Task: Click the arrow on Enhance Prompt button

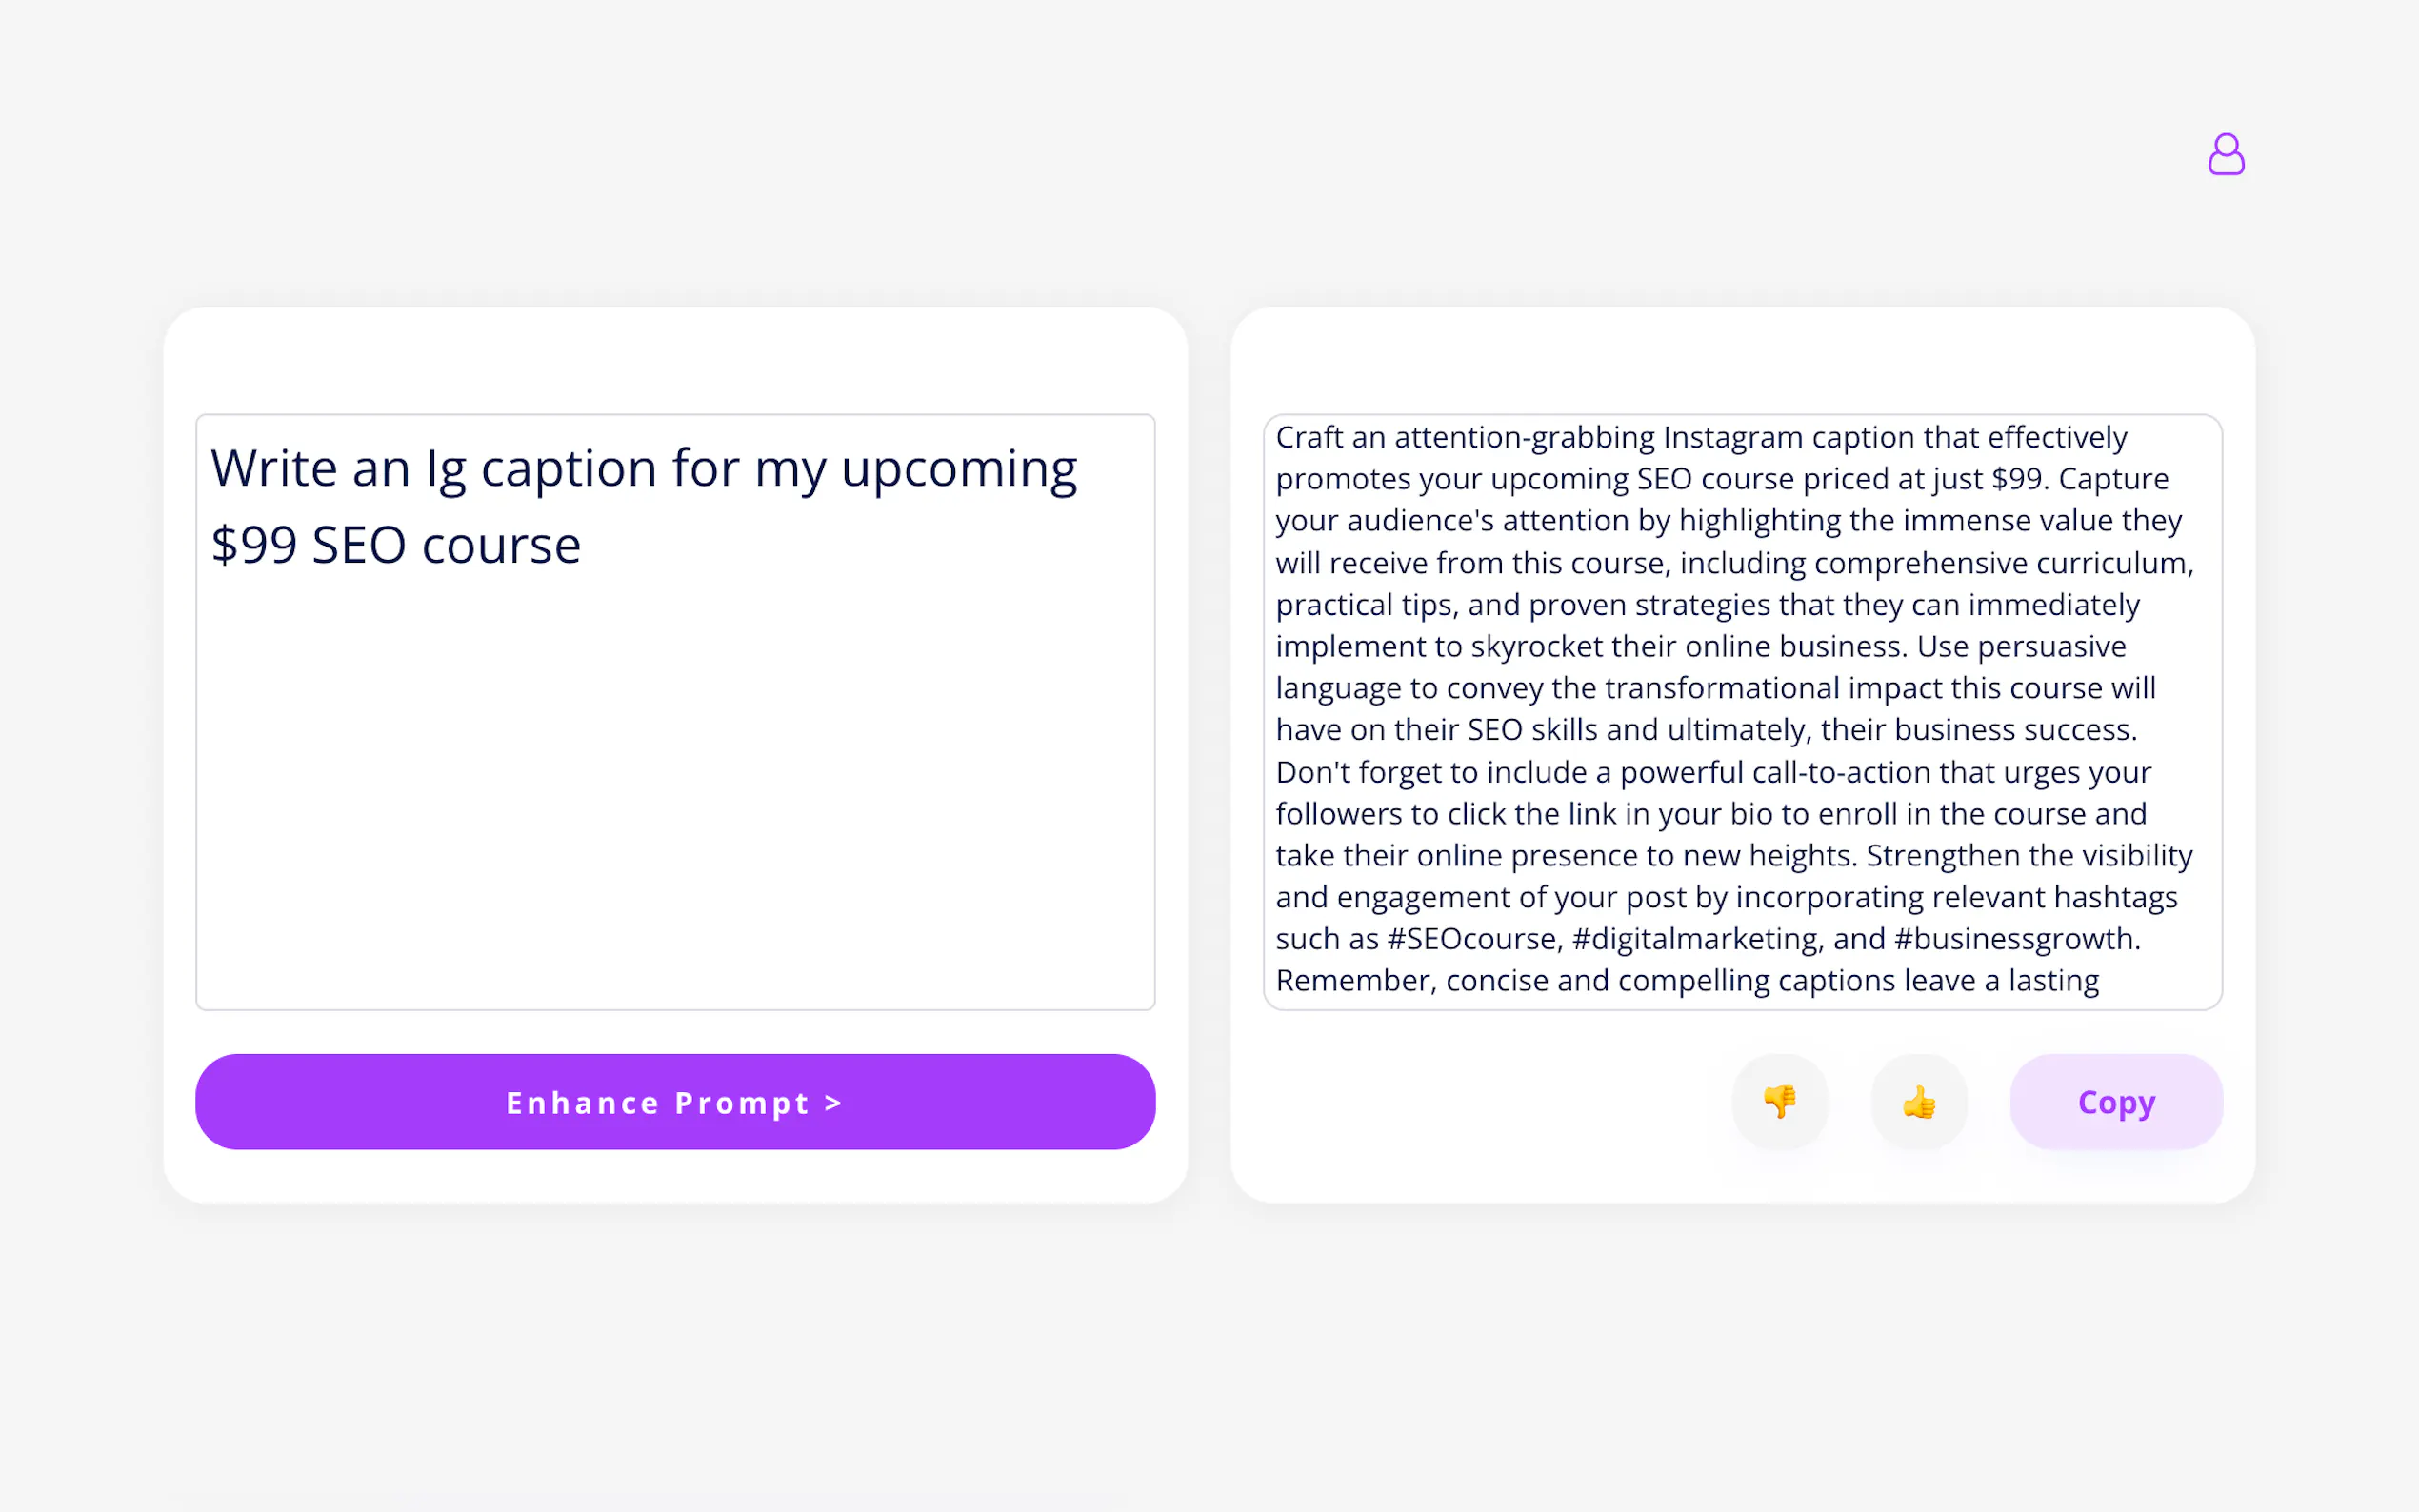Action: [x=833, y=1102]
